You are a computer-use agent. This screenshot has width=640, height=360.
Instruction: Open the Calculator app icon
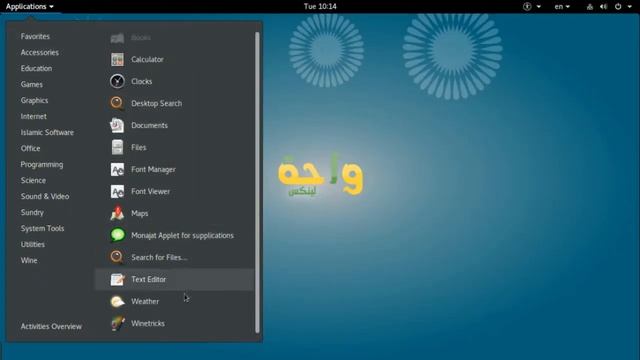tap(118, 60)
